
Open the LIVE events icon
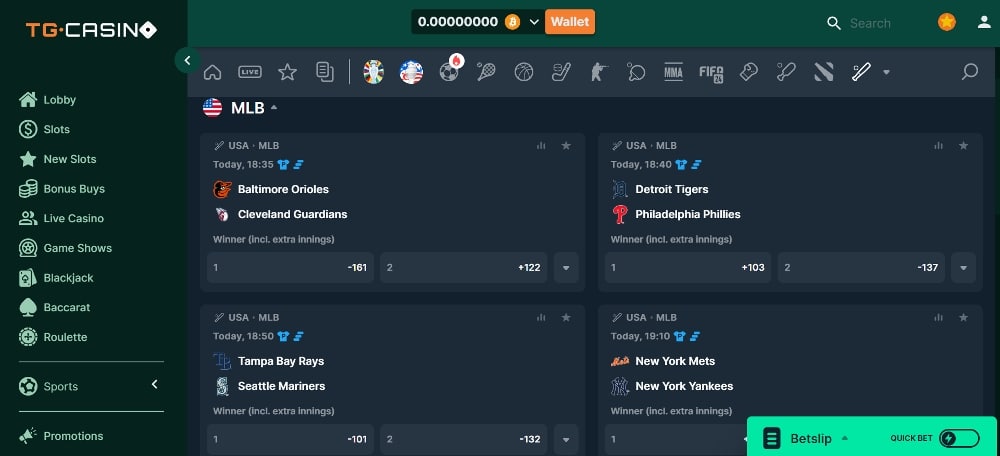(250, 72)
